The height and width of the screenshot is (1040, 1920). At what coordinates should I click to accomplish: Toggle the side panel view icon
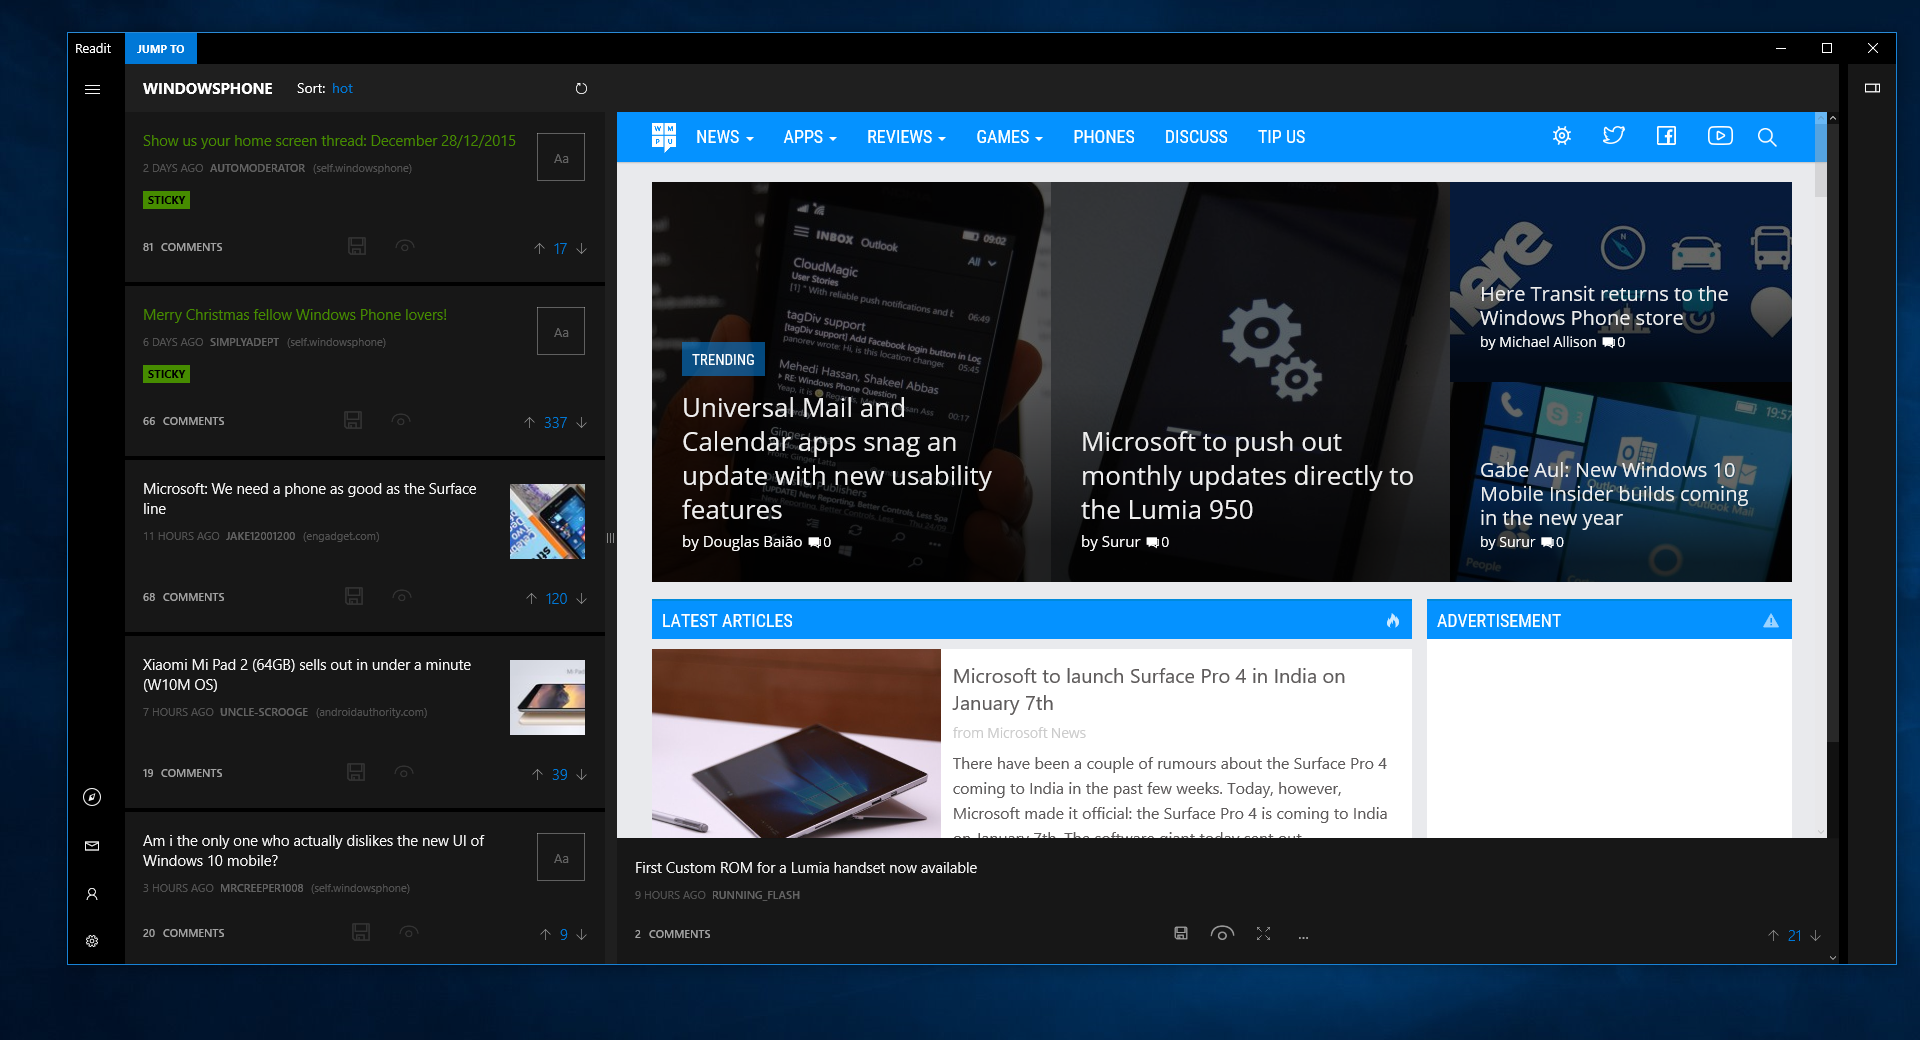[x=1872, y=88]
